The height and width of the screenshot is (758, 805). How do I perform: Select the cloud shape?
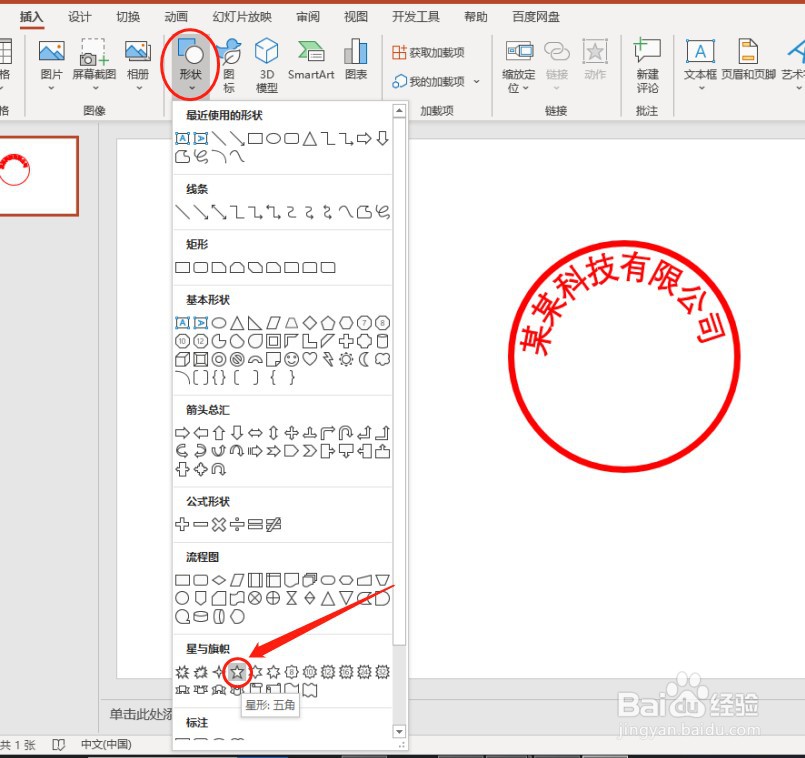pyautogui.click(x=382, y=359)
